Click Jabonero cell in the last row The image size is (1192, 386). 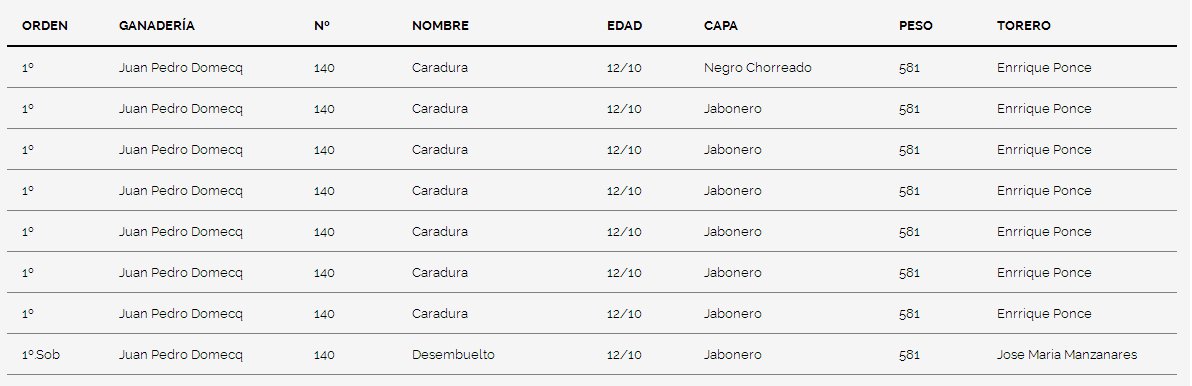[732, 355]
